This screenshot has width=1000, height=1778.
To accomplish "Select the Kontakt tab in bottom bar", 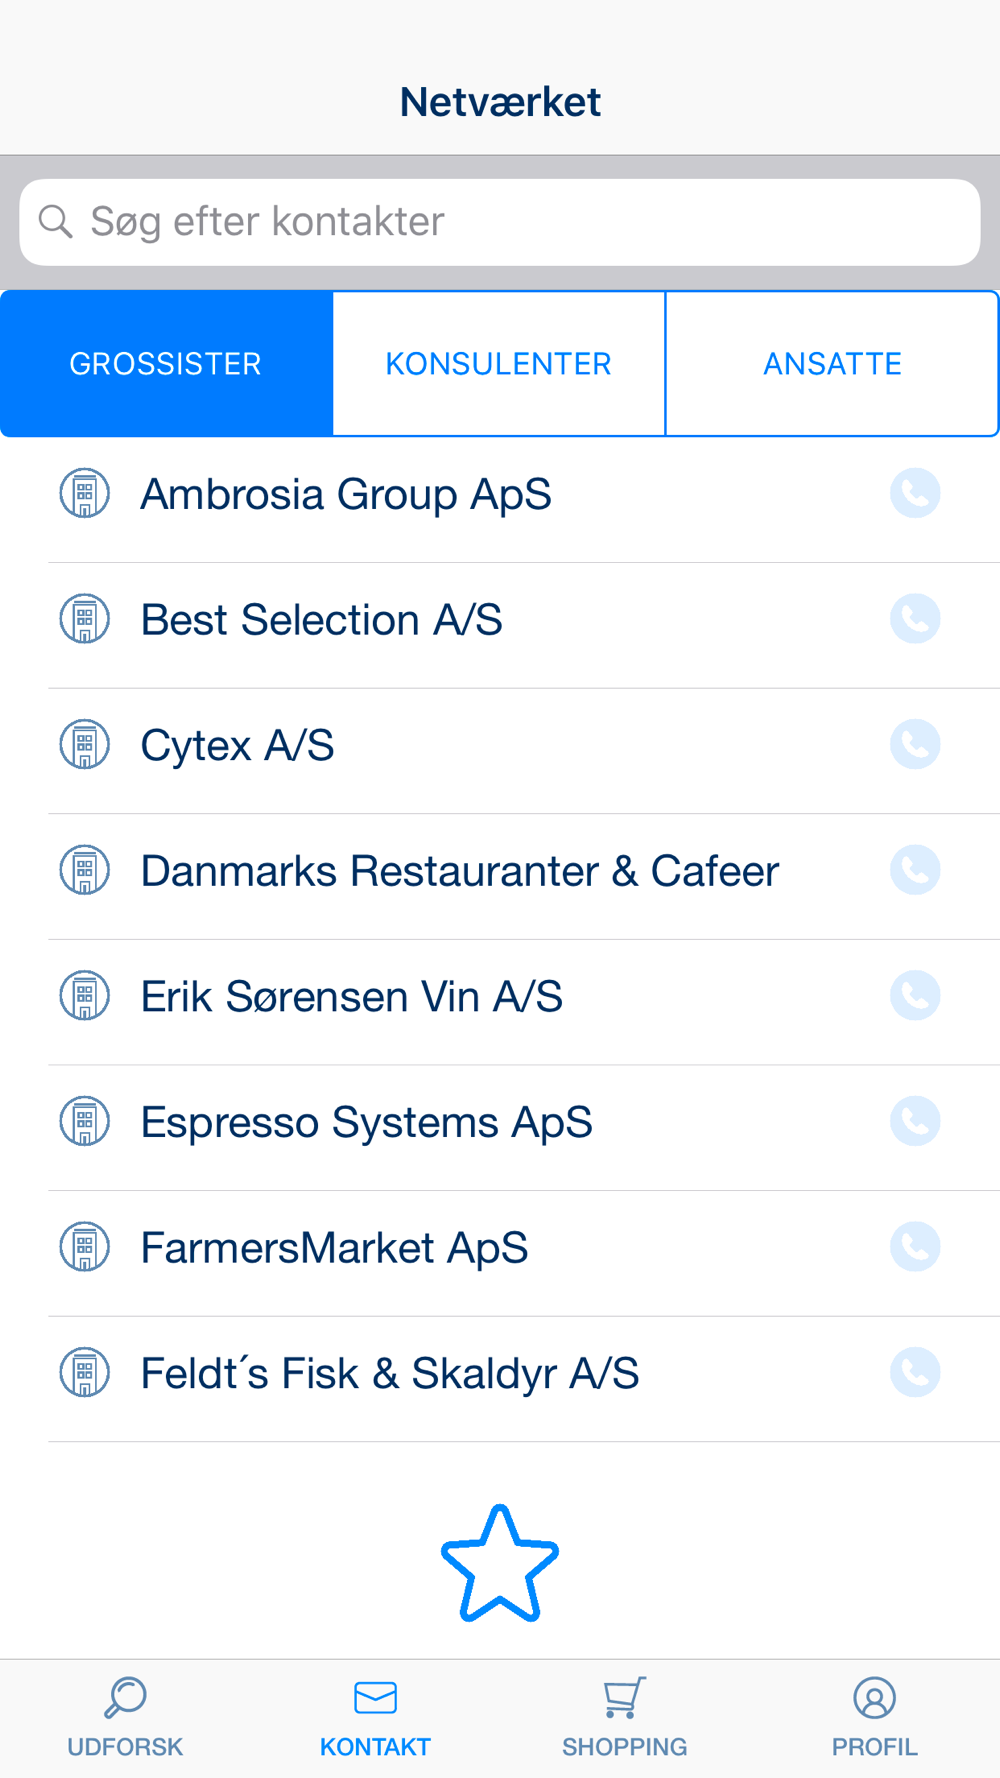I will click(x=375, y=1719).
